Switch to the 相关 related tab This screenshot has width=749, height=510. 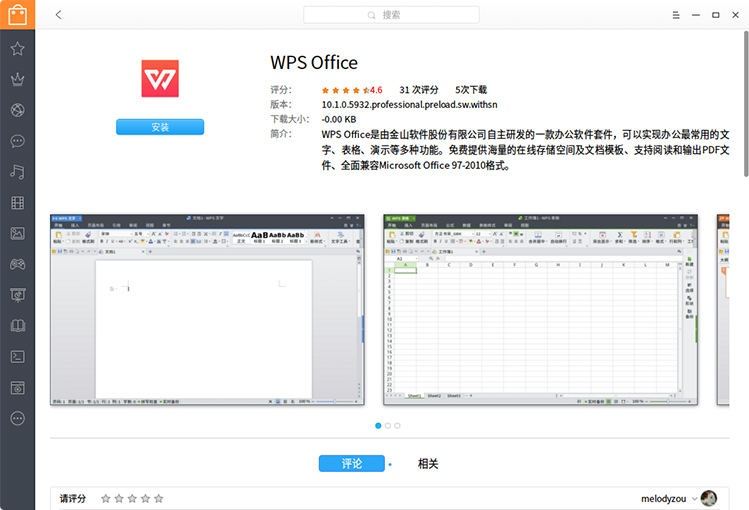(428, 464)
